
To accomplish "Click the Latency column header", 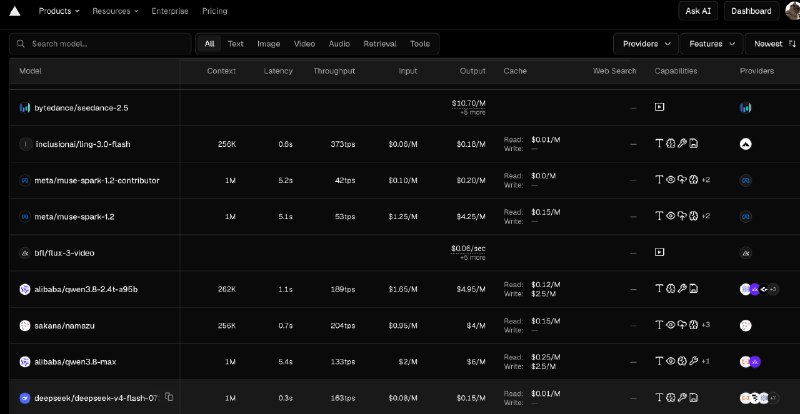I will click(278, 71).
